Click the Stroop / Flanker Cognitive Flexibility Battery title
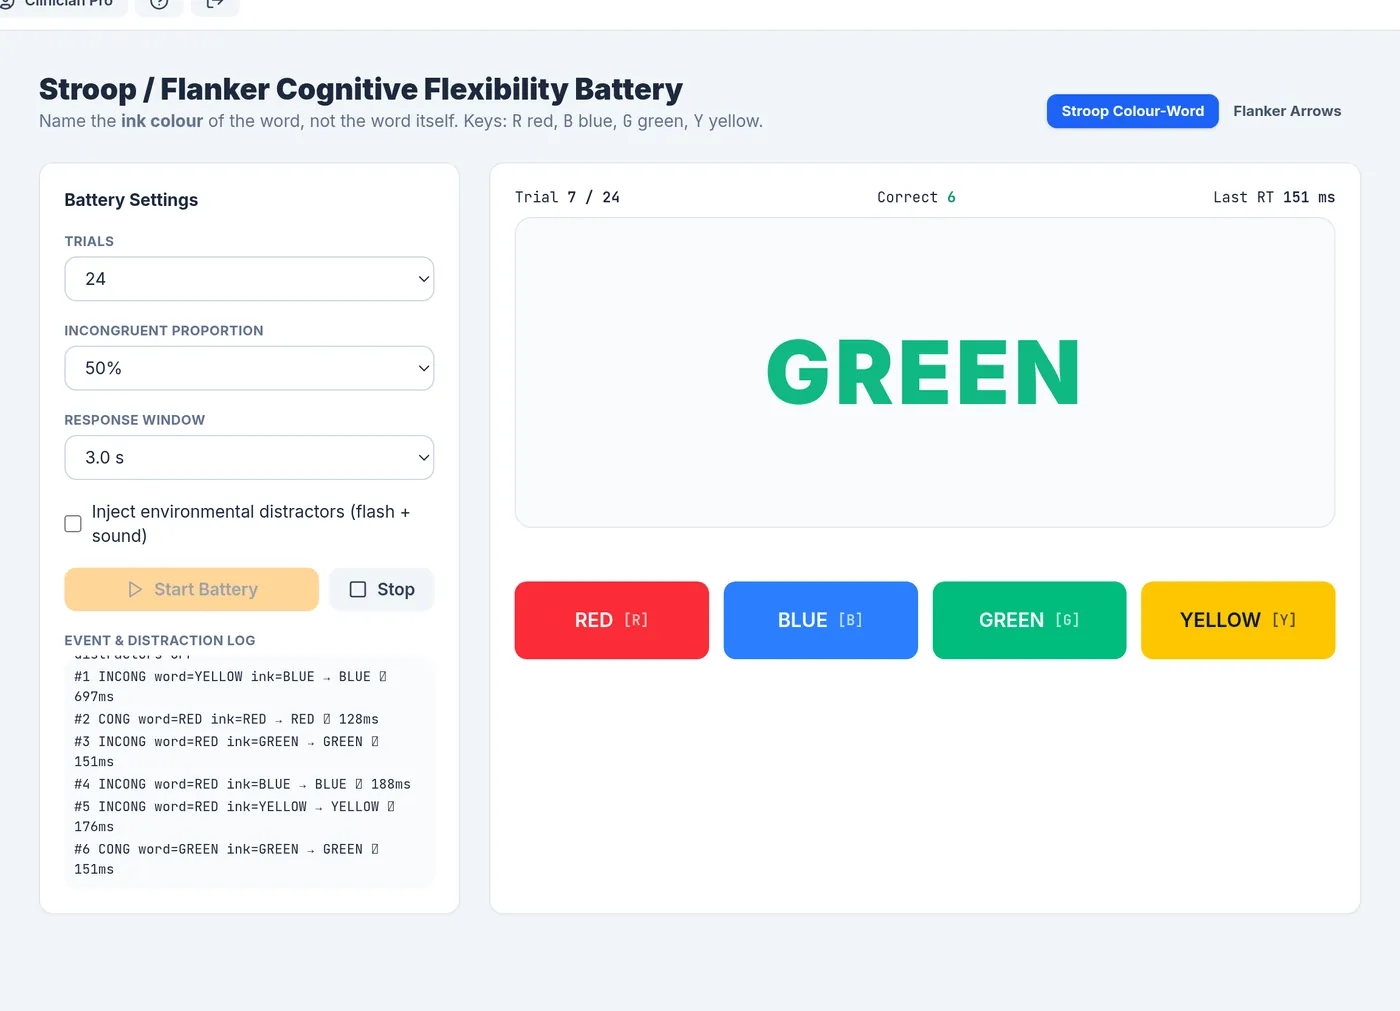Screen dimensions: 1400x1011 tap(361, 89)
